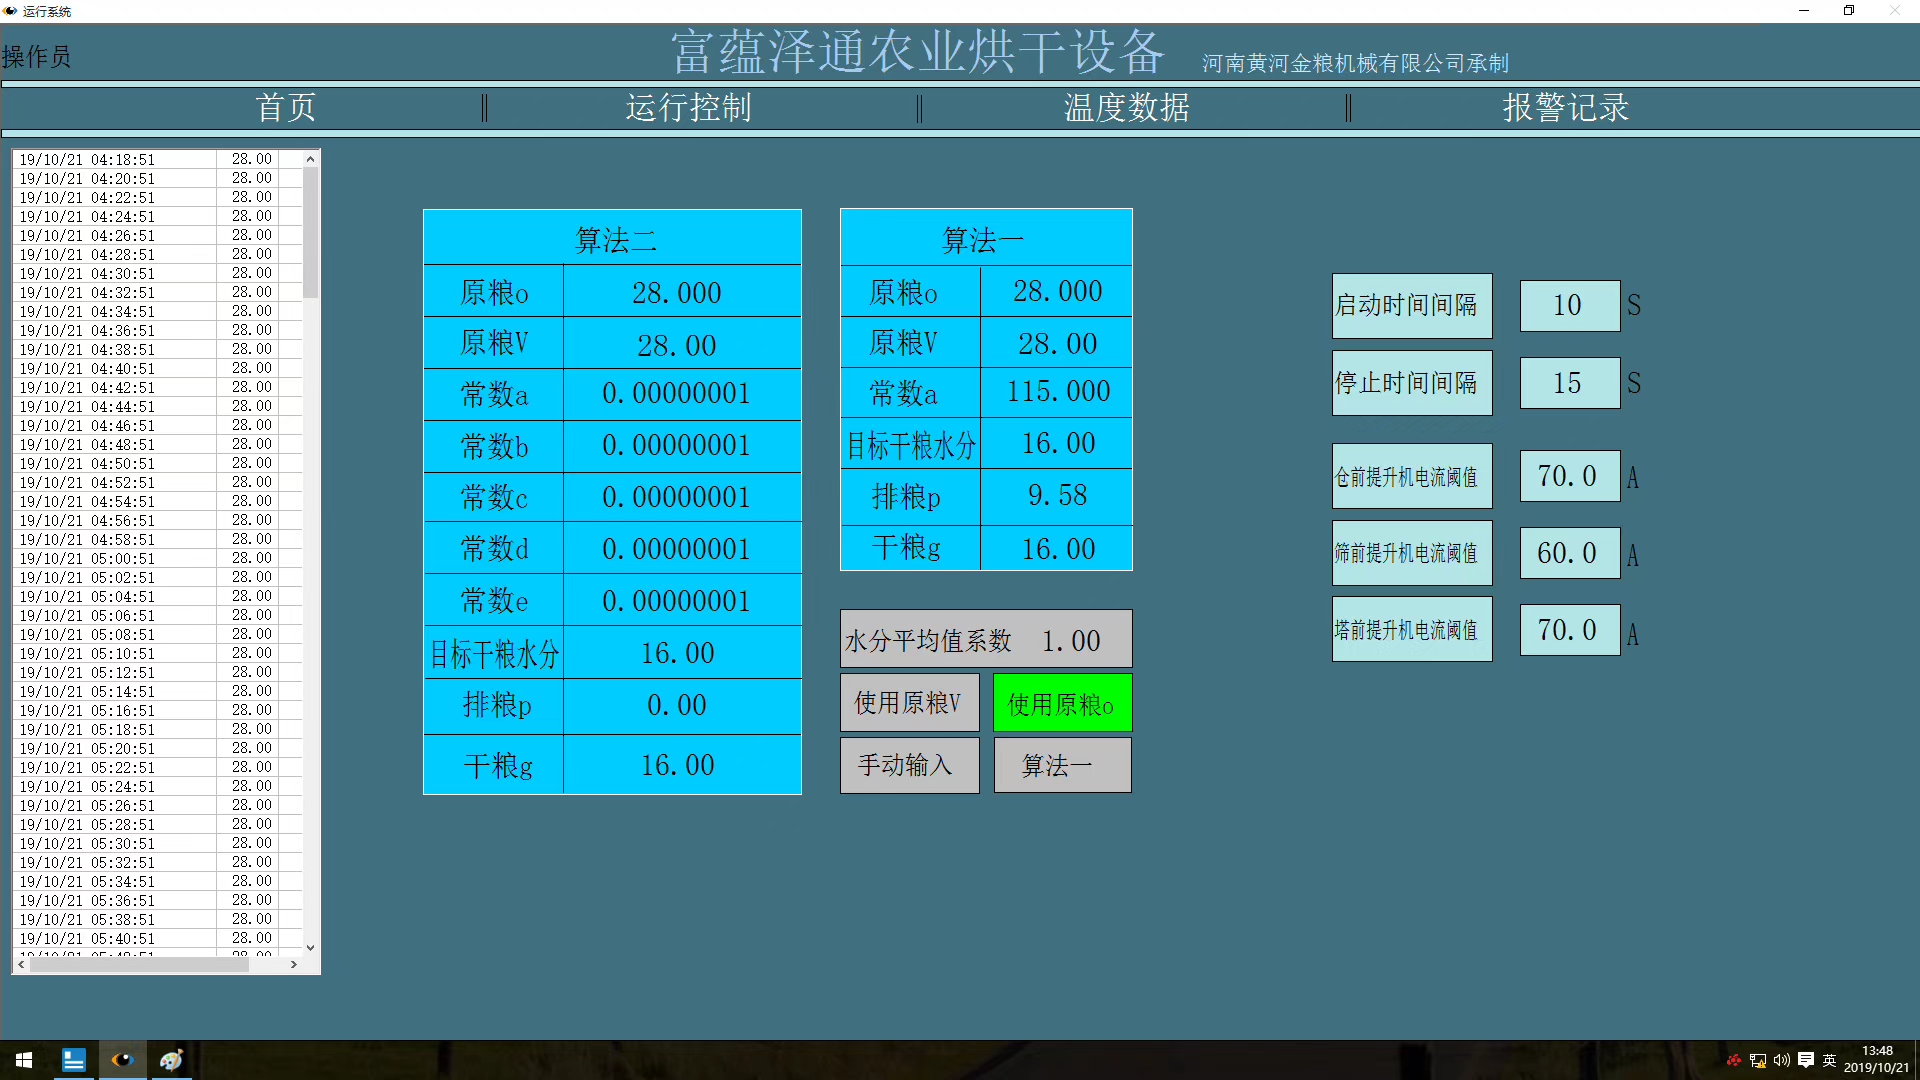The height and width of the screenshot is (1080, 1920).
Task: Click the left arrow of horizontal scrollbar
Action: (x=21, y=965)
